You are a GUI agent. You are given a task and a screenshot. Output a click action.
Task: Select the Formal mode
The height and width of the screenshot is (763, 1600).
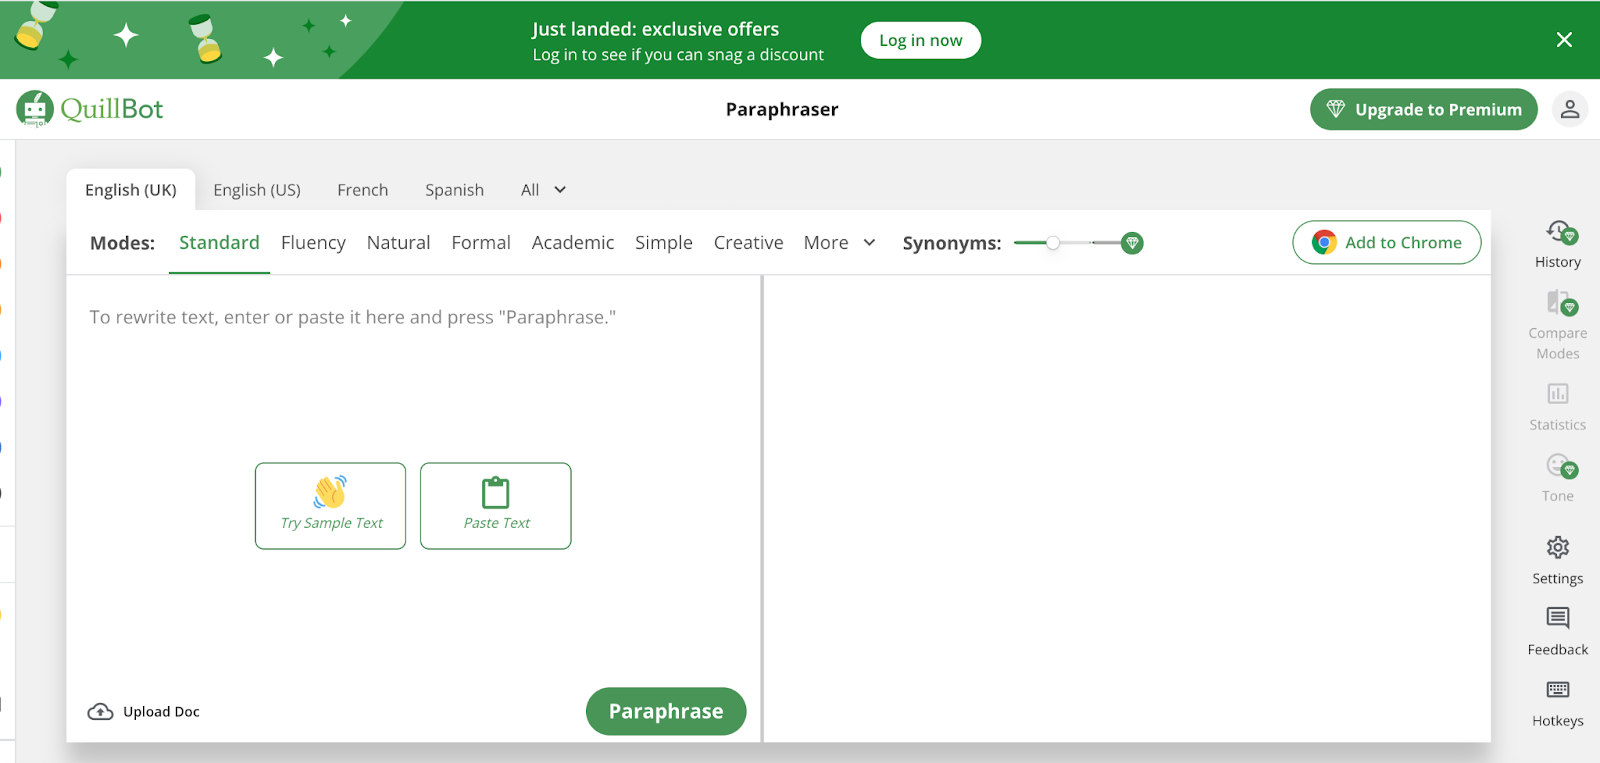481,243
